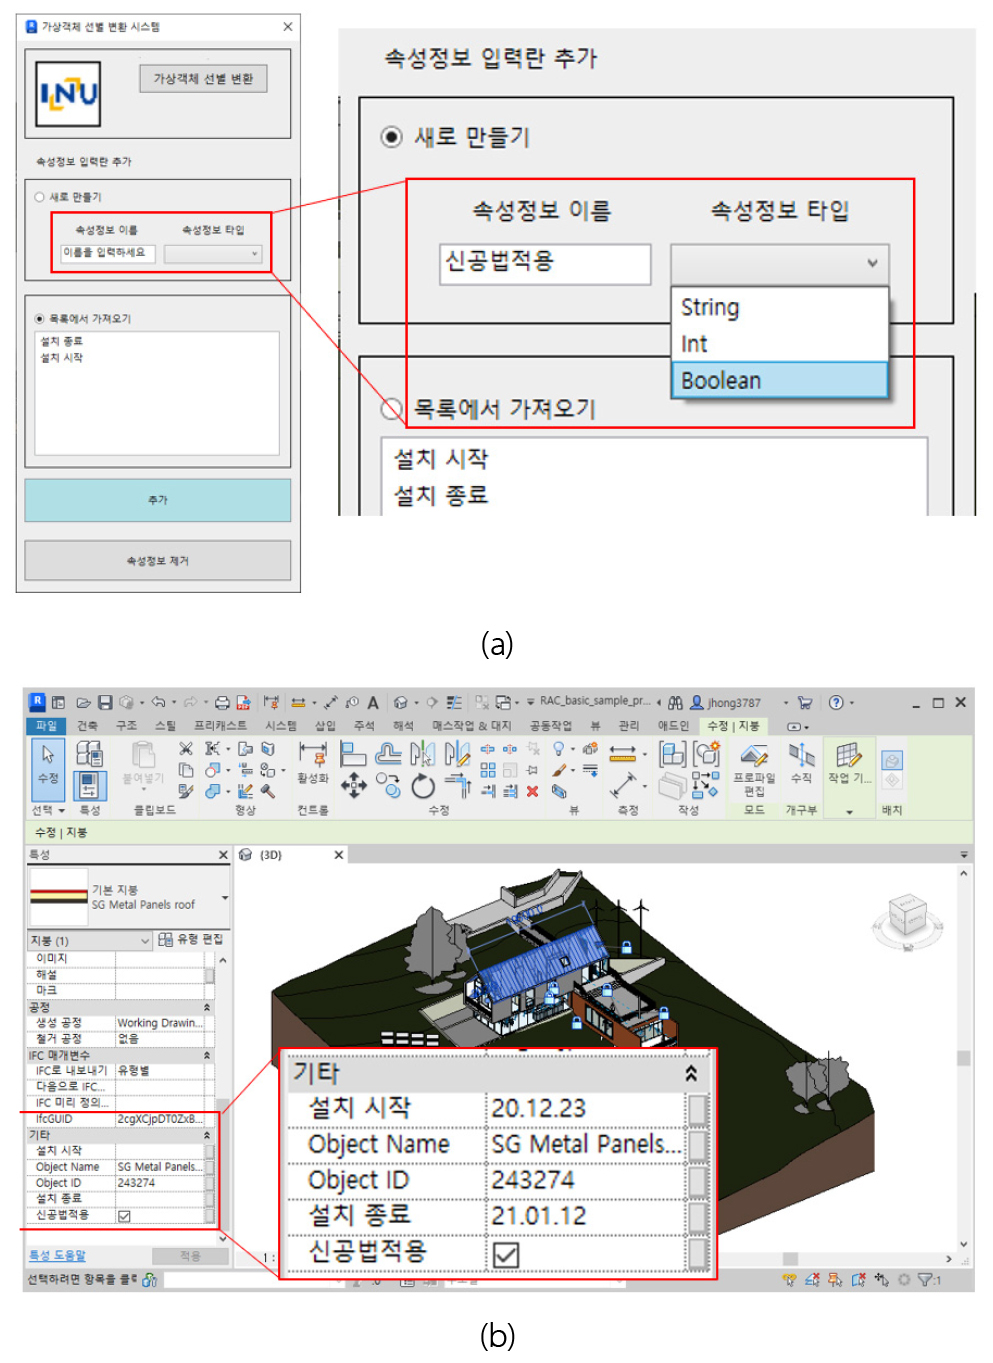Image resolution: width=993 pixels, height=1363 pixels.
Task: Select the Move tool in Modify panel
Action: tap(354, 785)
